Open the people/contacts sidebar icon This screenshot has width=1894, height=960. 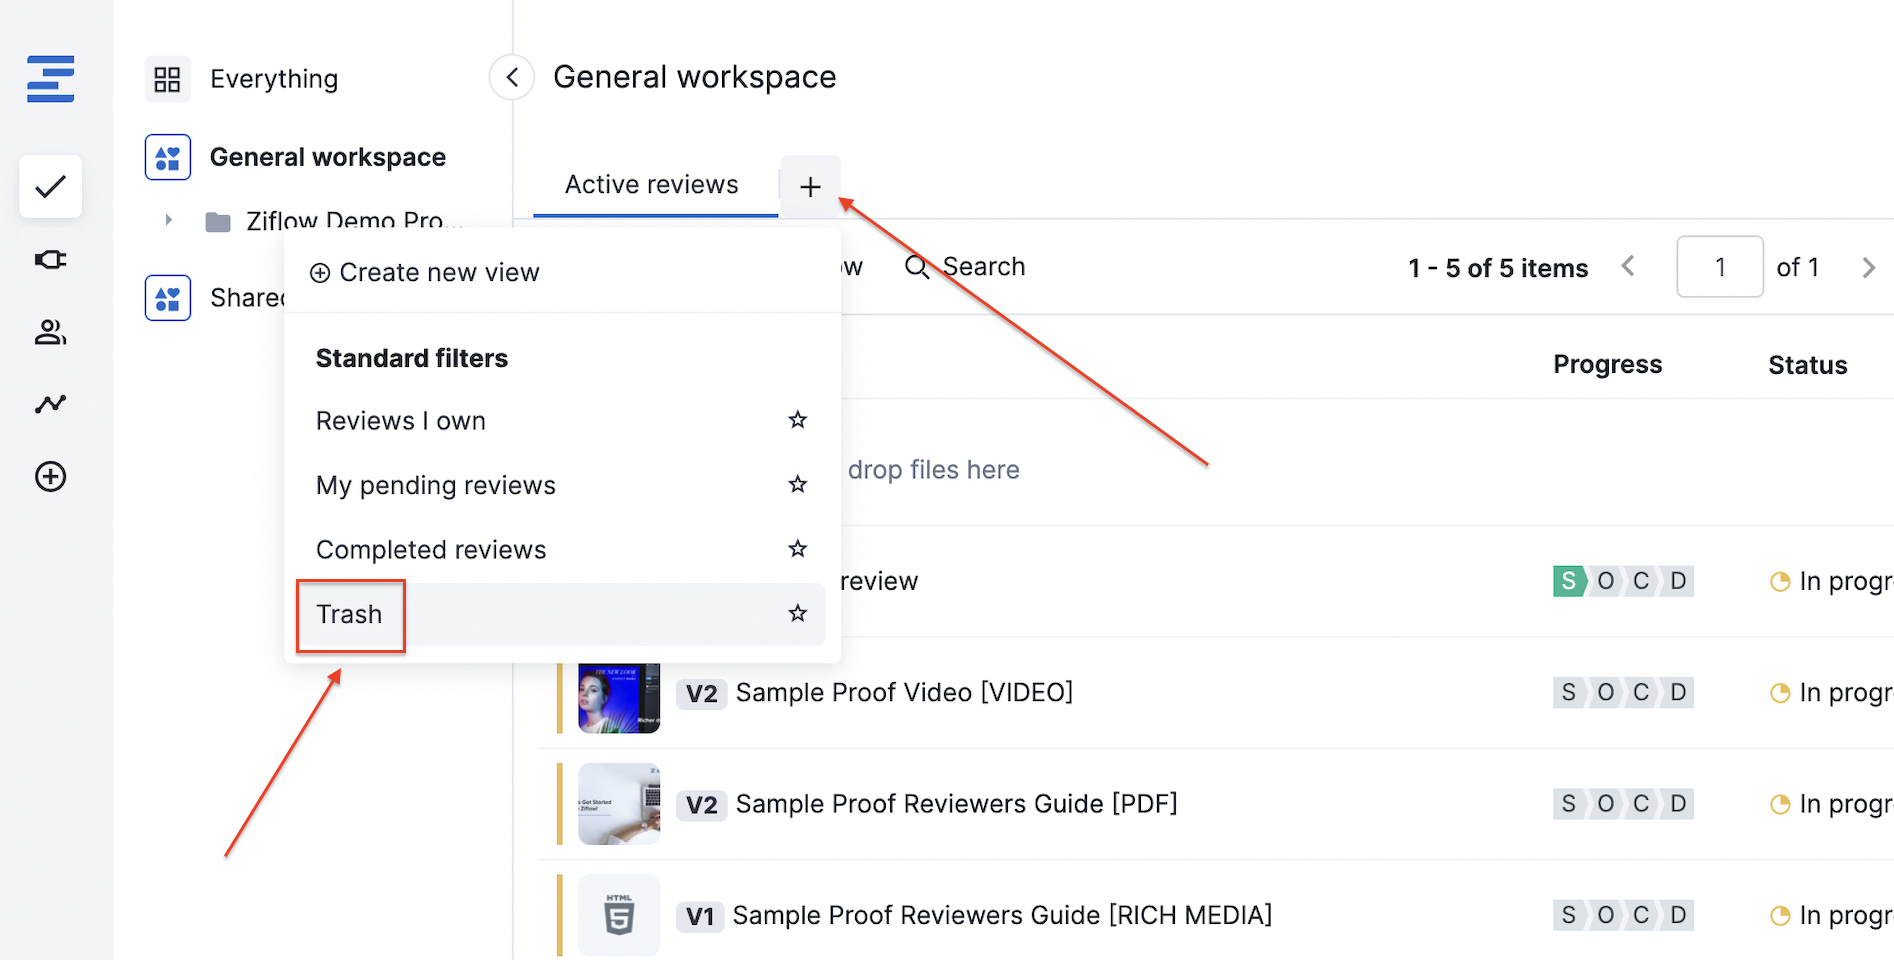tap(51, 332)
